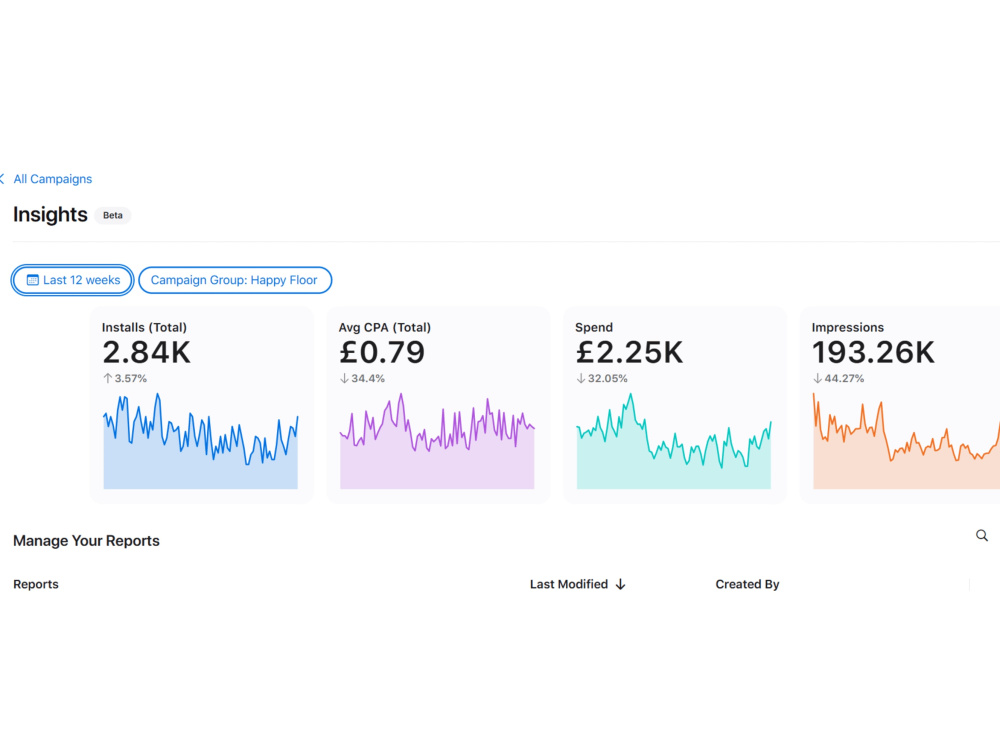
Task: Click the back chevron beside All Campaigns
Action: [3, 179]
